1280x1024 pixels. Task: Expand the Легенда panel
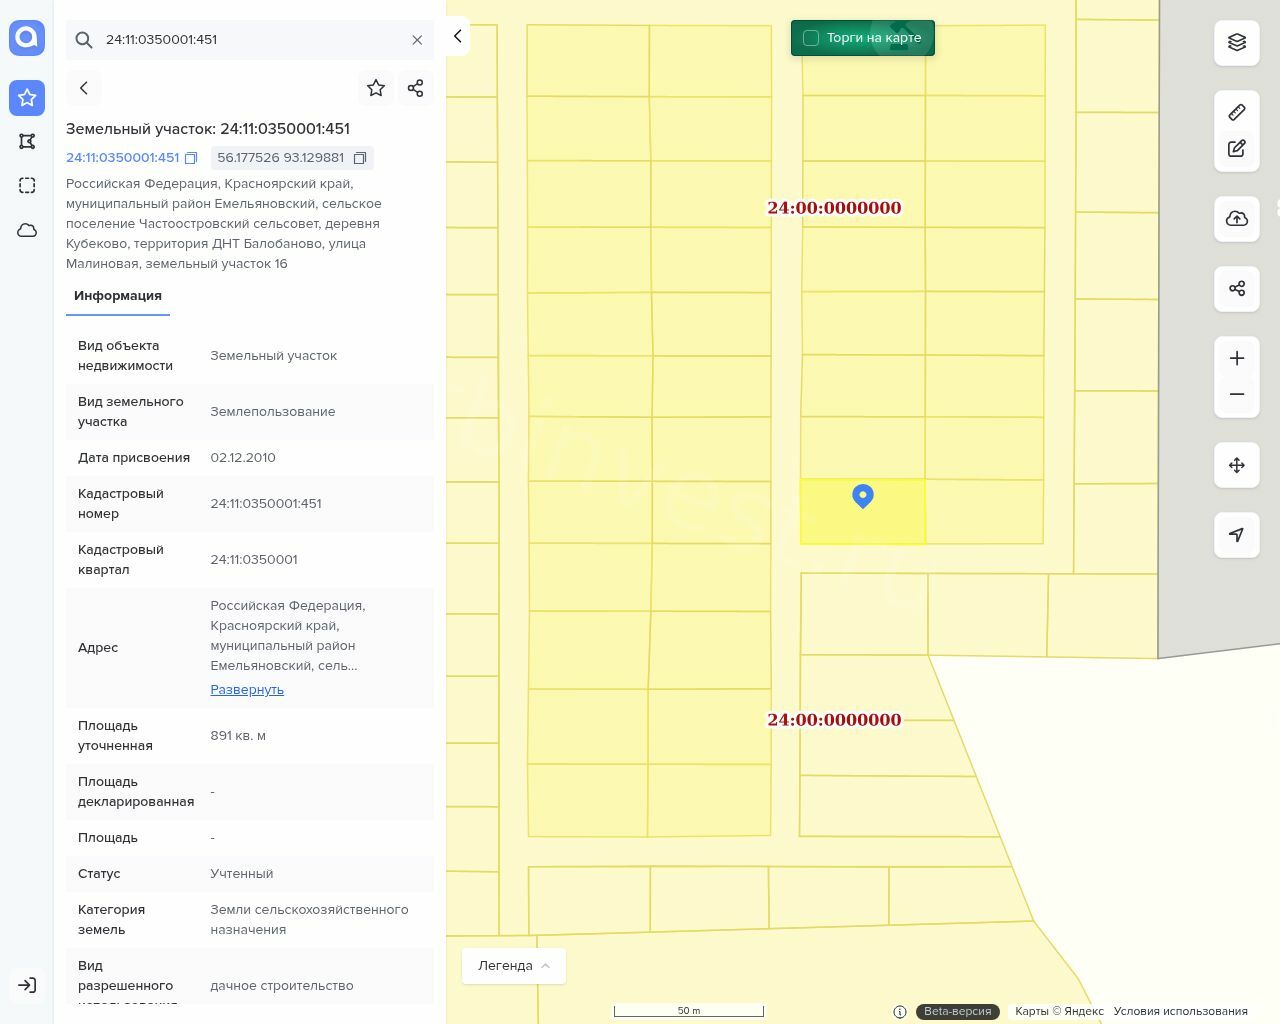[x=513, y=966]
